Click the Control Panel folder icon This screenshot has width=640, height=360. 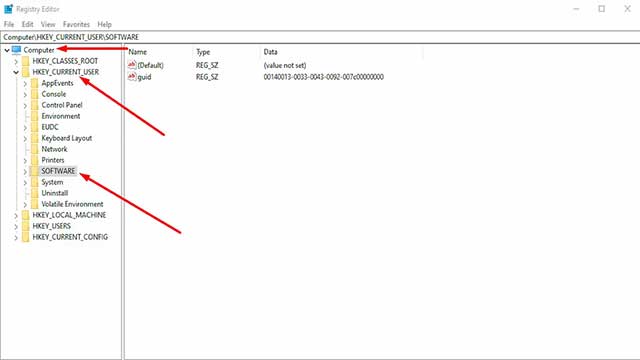coord(35,105)
